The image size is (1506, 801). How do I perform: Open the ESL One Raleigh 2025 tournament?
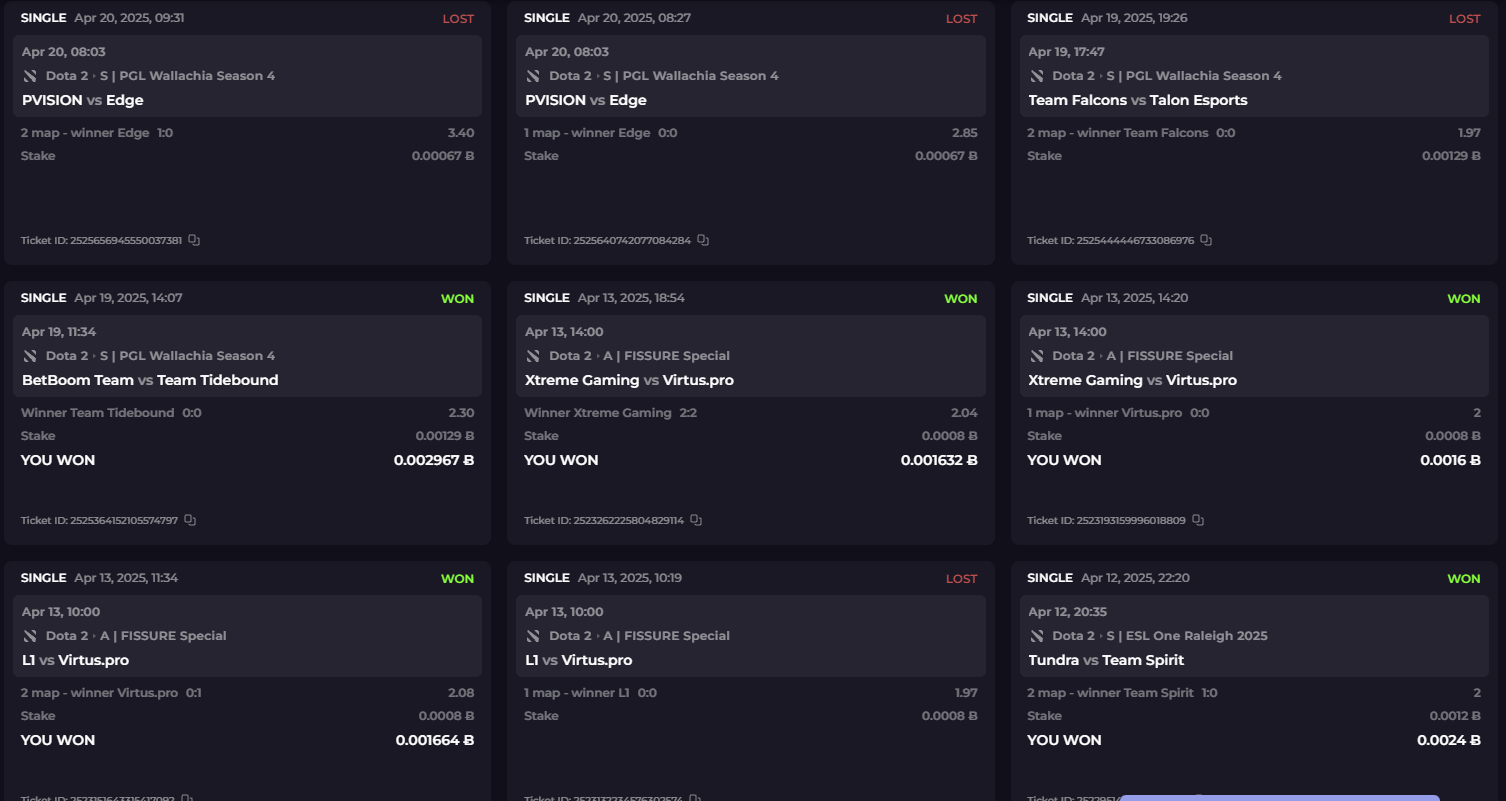coord(1186,636)
